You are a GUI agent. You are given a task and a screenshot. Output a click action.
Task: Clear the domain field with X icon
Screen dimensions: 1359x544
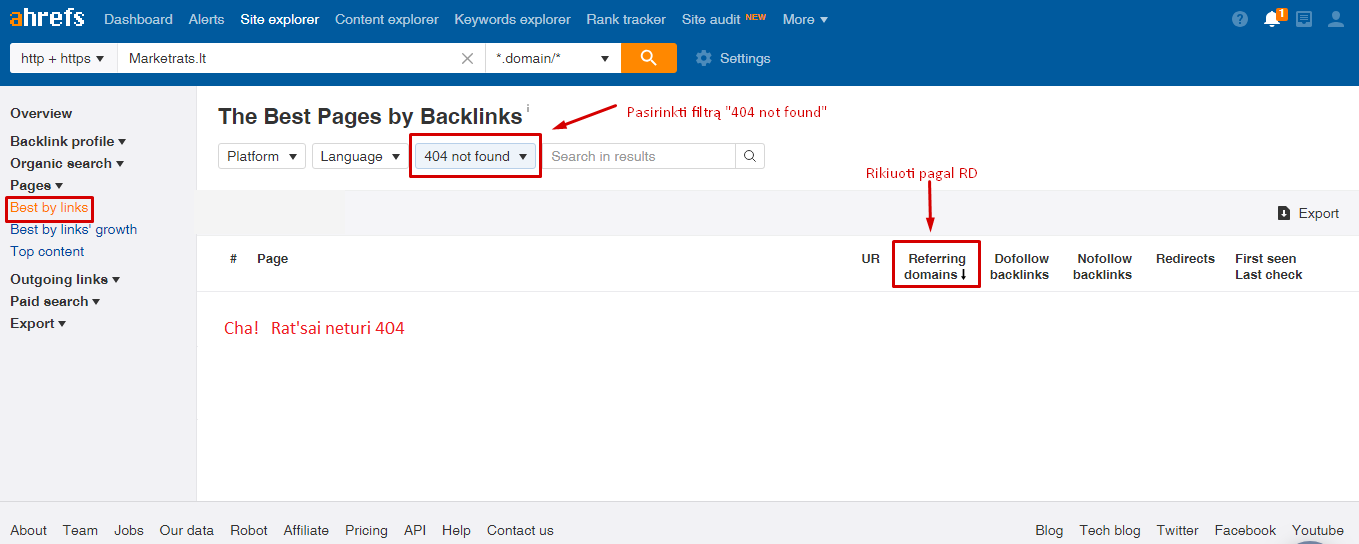pyautogui.click(x=467, y=58)
